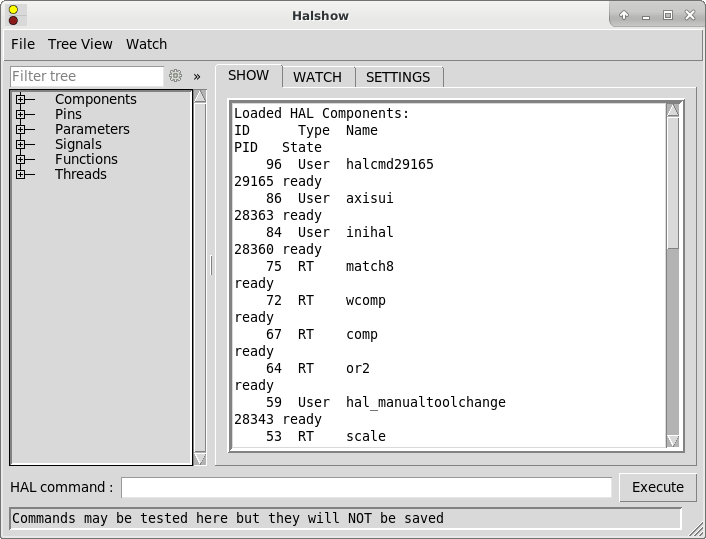Image resolution: width=706 pixels, height=539 pixels.
Task: Click the roll-up arrow in title bar
Action: click(624, 15)
